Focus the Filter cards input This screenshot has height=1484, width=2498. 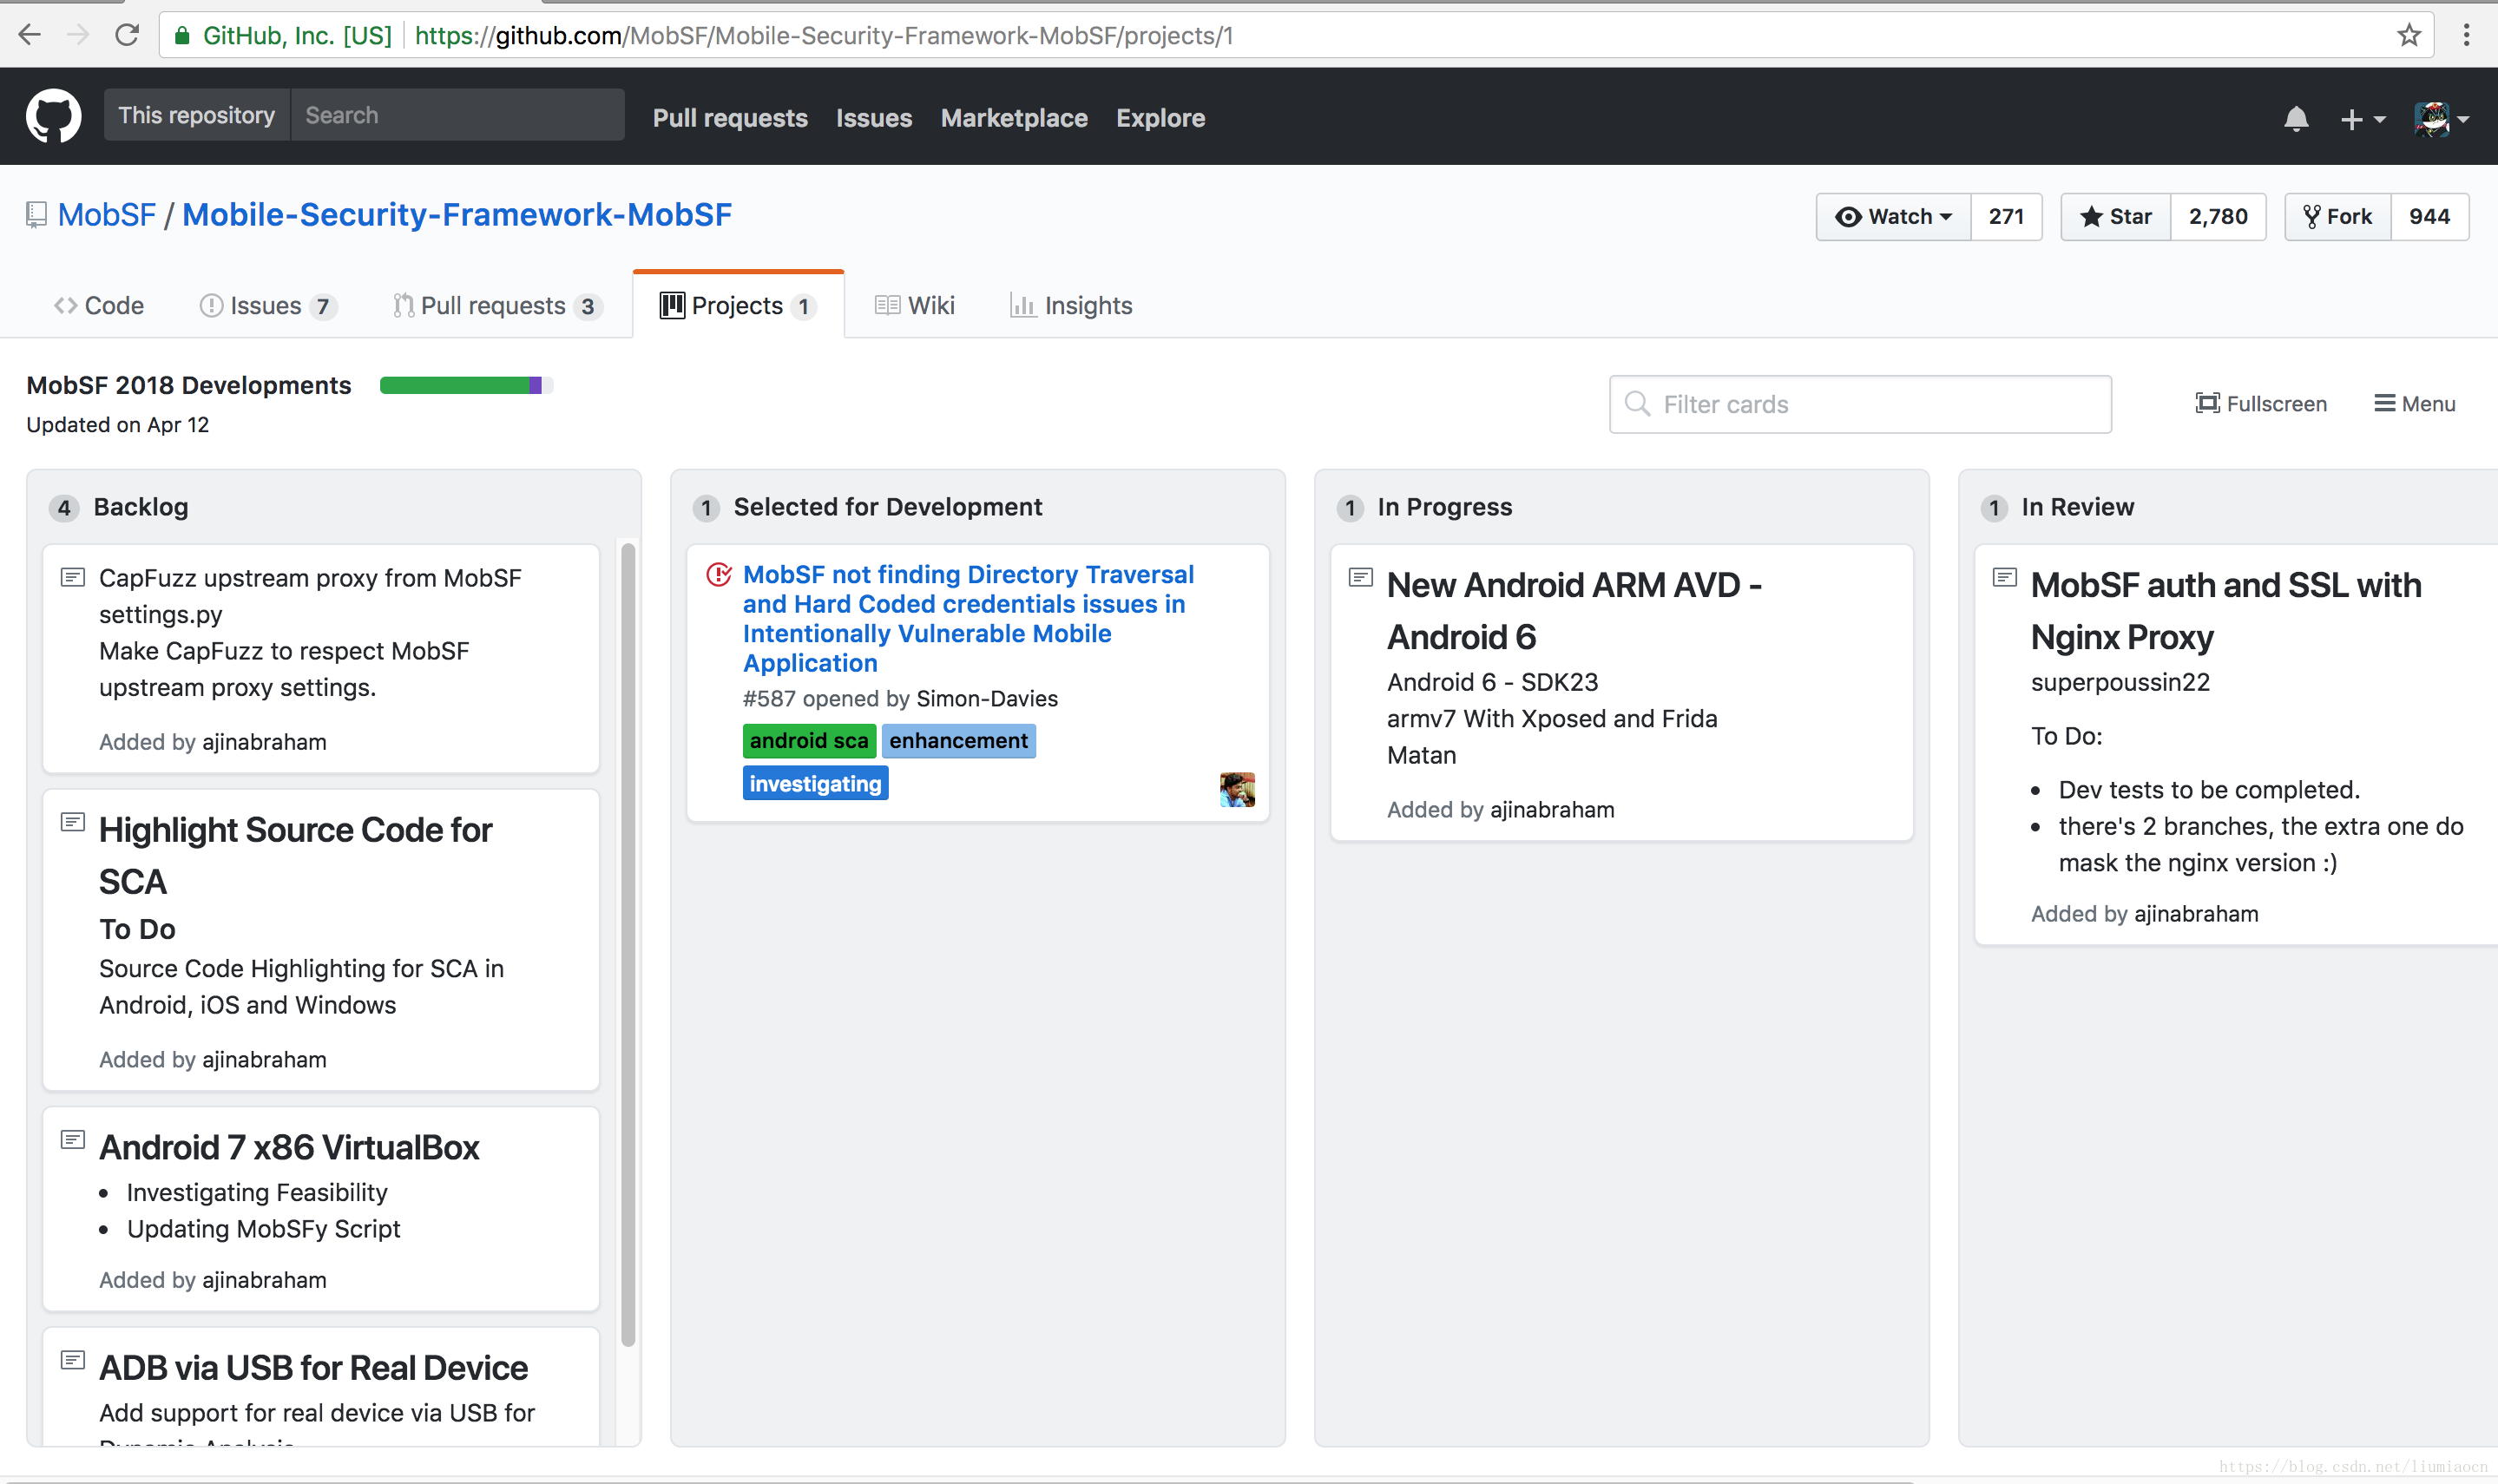(x=1860, y=404)
